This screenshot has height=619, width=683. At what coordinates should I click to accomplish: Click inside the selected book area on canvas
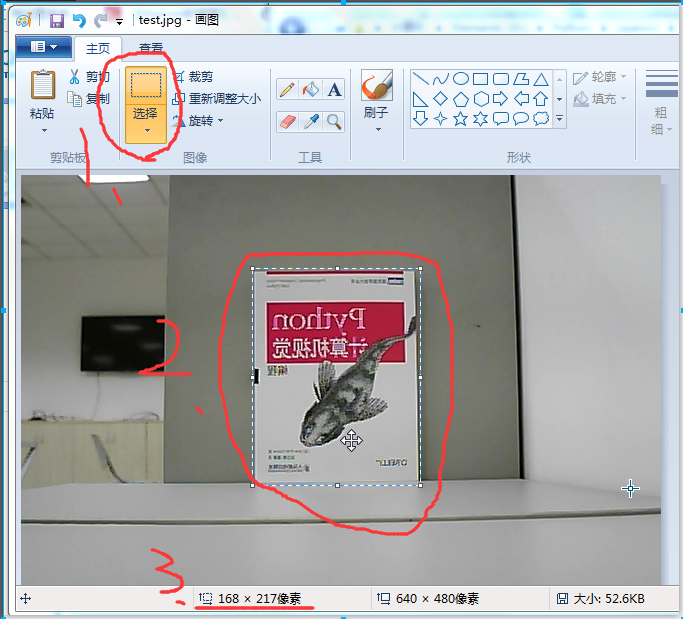point(336,377)
